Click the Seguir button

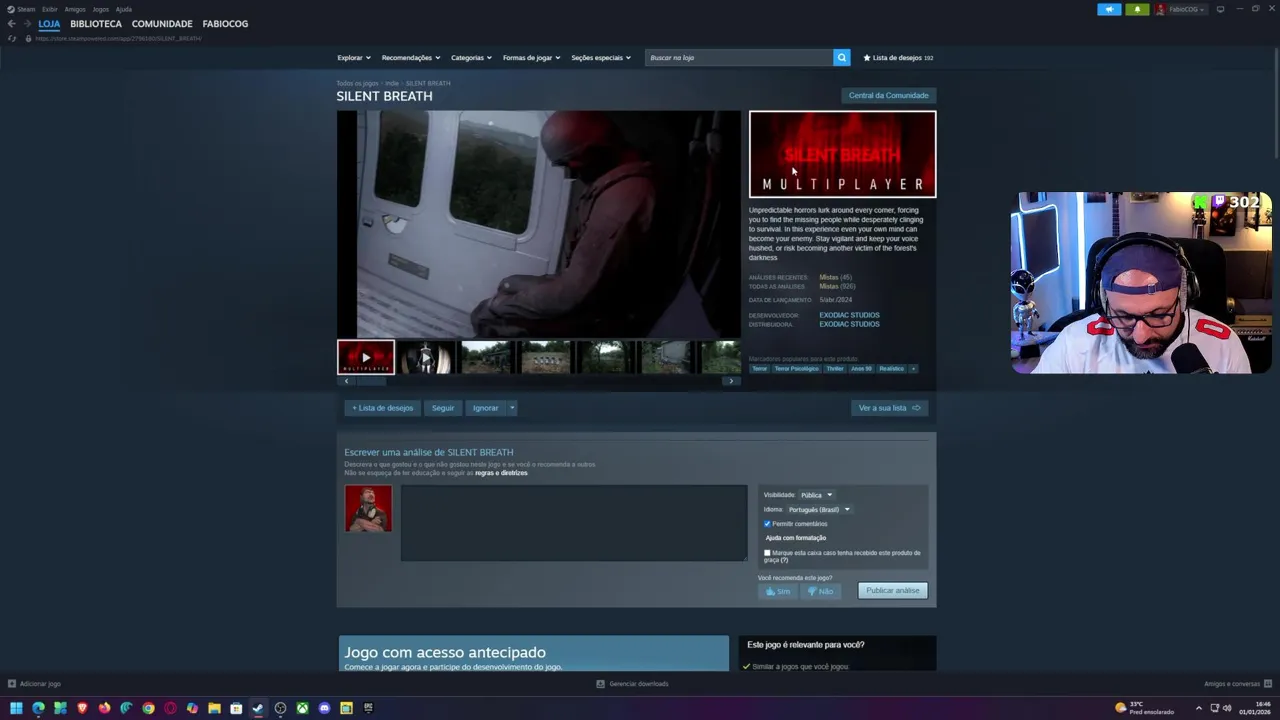point(443,408)
